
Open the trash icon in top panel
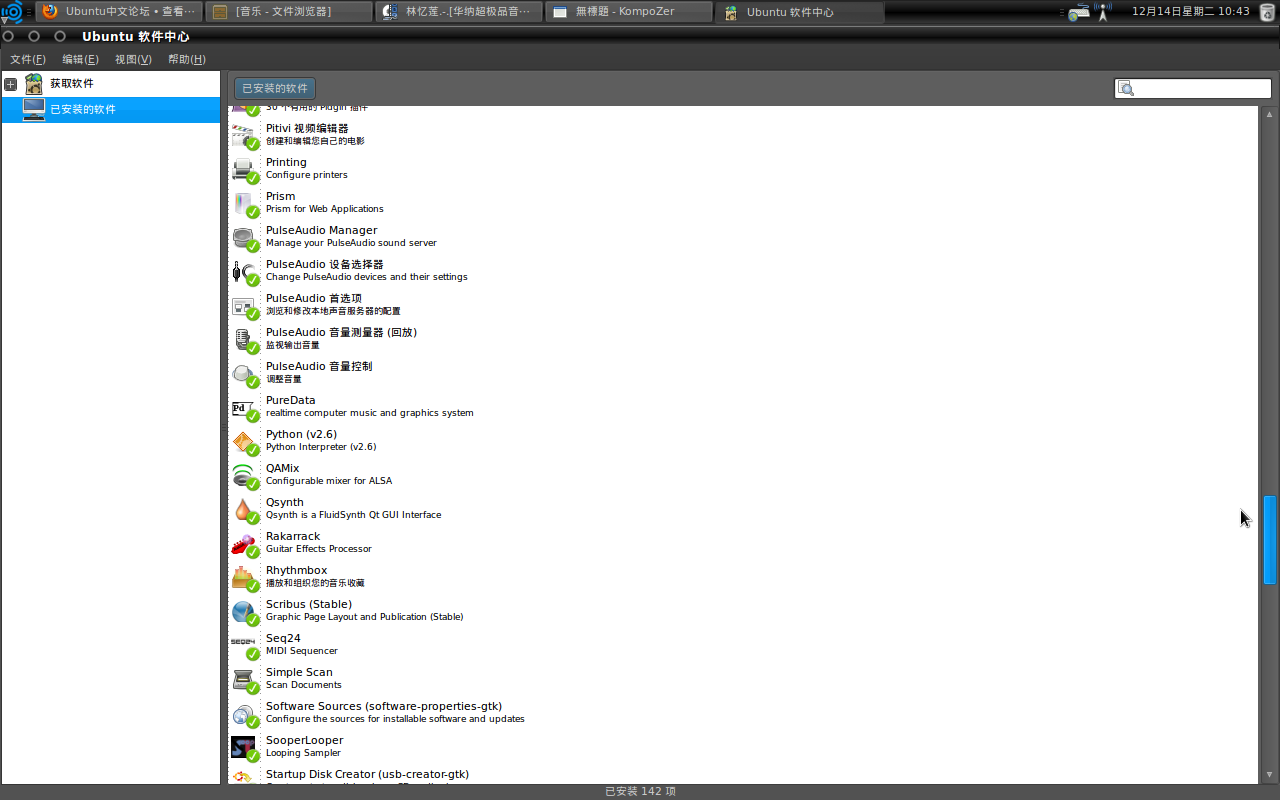1267,12
